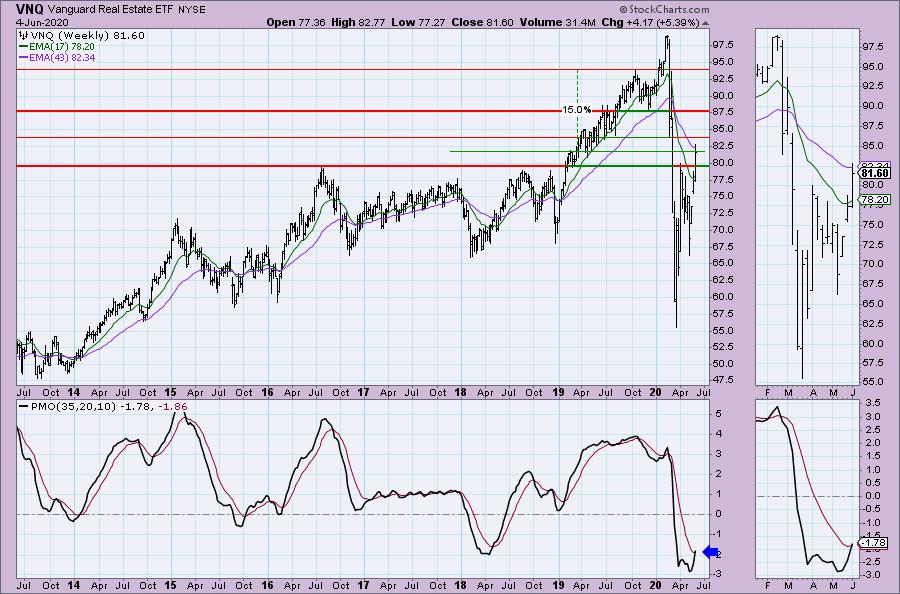Click the PMO(35,20,10) indicator label
The height and width of the screenshot is (594, 900).
coord(72,406)
